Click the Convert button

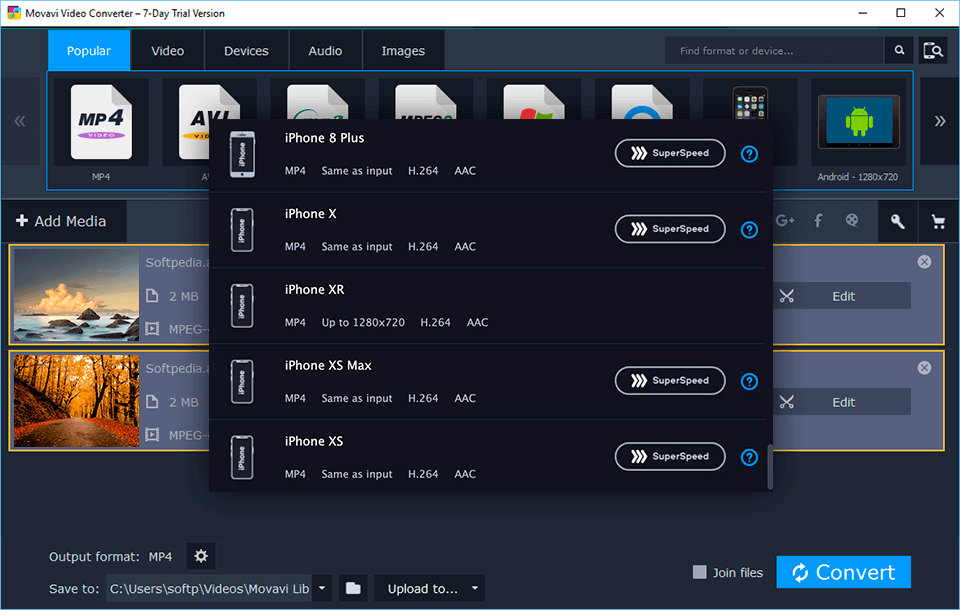click(x=843, y=572)
